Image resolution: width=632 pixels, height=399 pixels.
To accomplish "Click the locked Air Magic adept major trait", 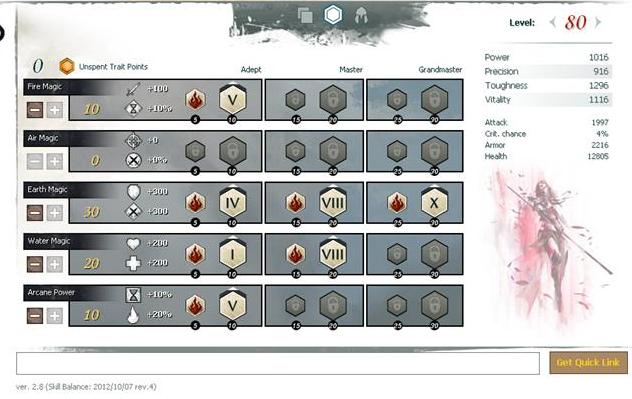I will coord(233,151).
